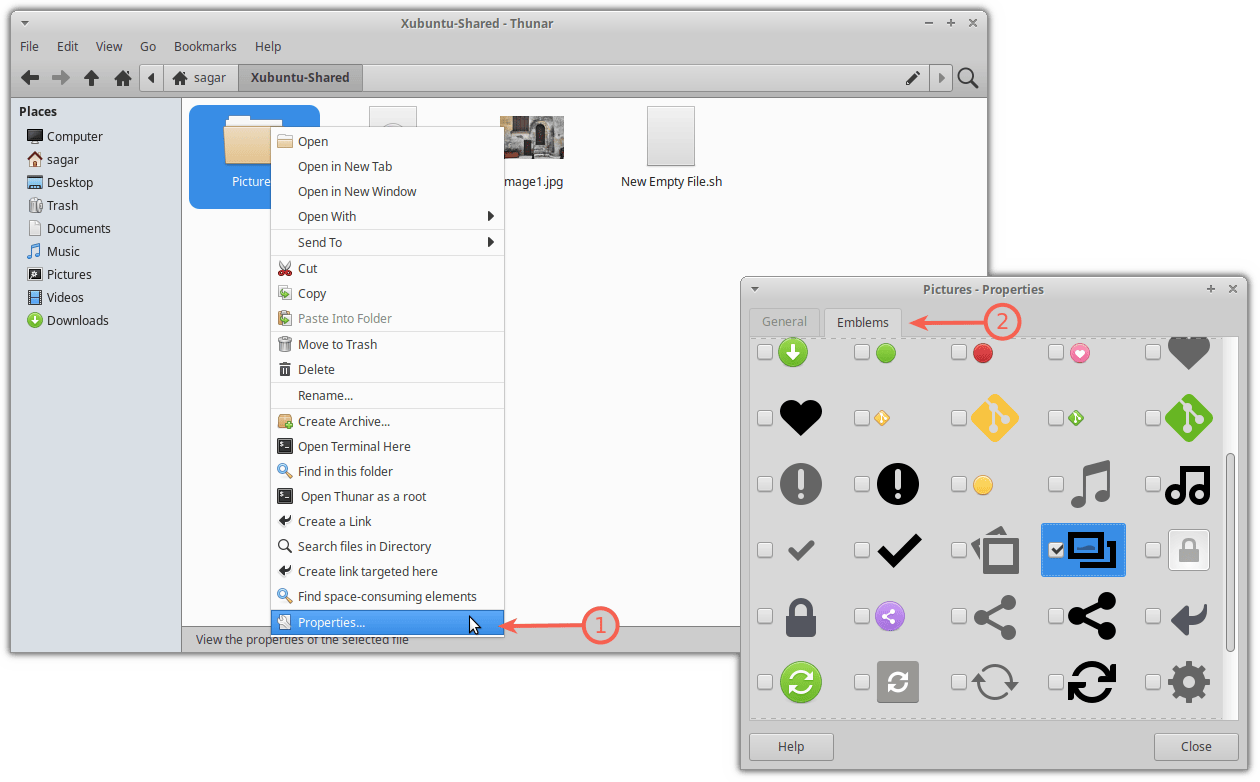Expand the Send To submenu
The image size is (1260, 782).
pos(387,242)
